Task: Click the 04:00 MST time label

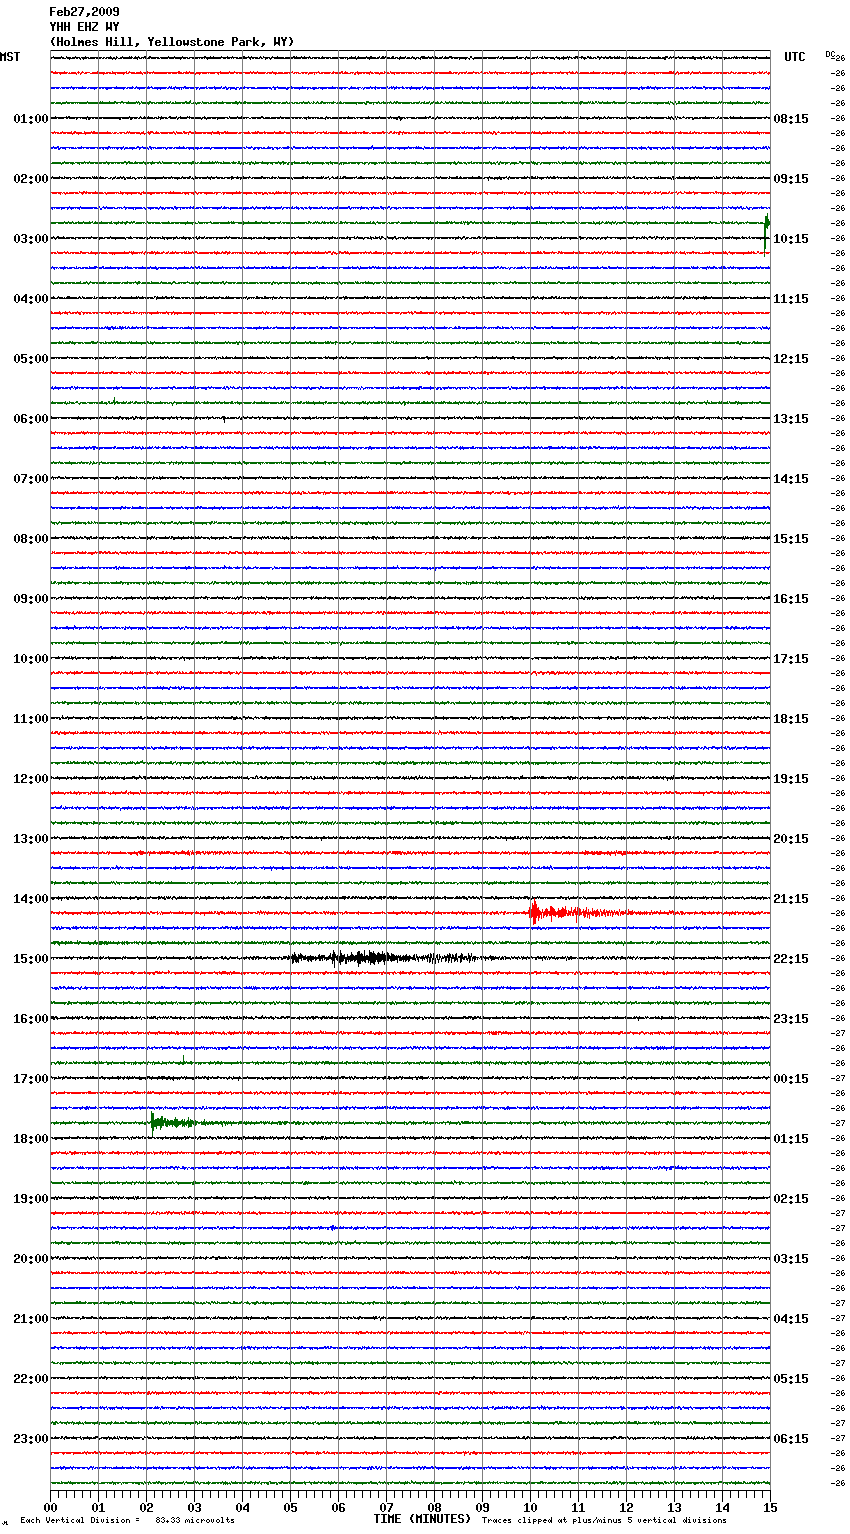Action: pyautogui.click(x=31, y=299)
